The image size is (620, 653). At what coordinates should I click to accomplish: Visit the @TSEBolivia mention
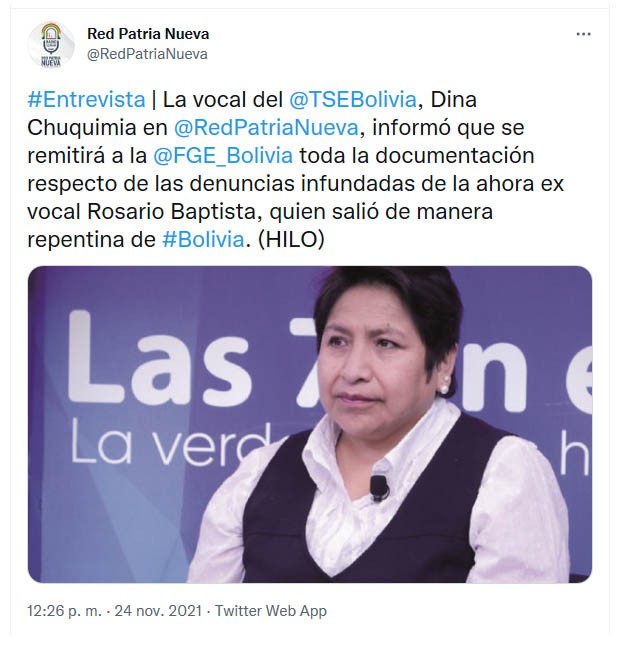tap(353, 100)
